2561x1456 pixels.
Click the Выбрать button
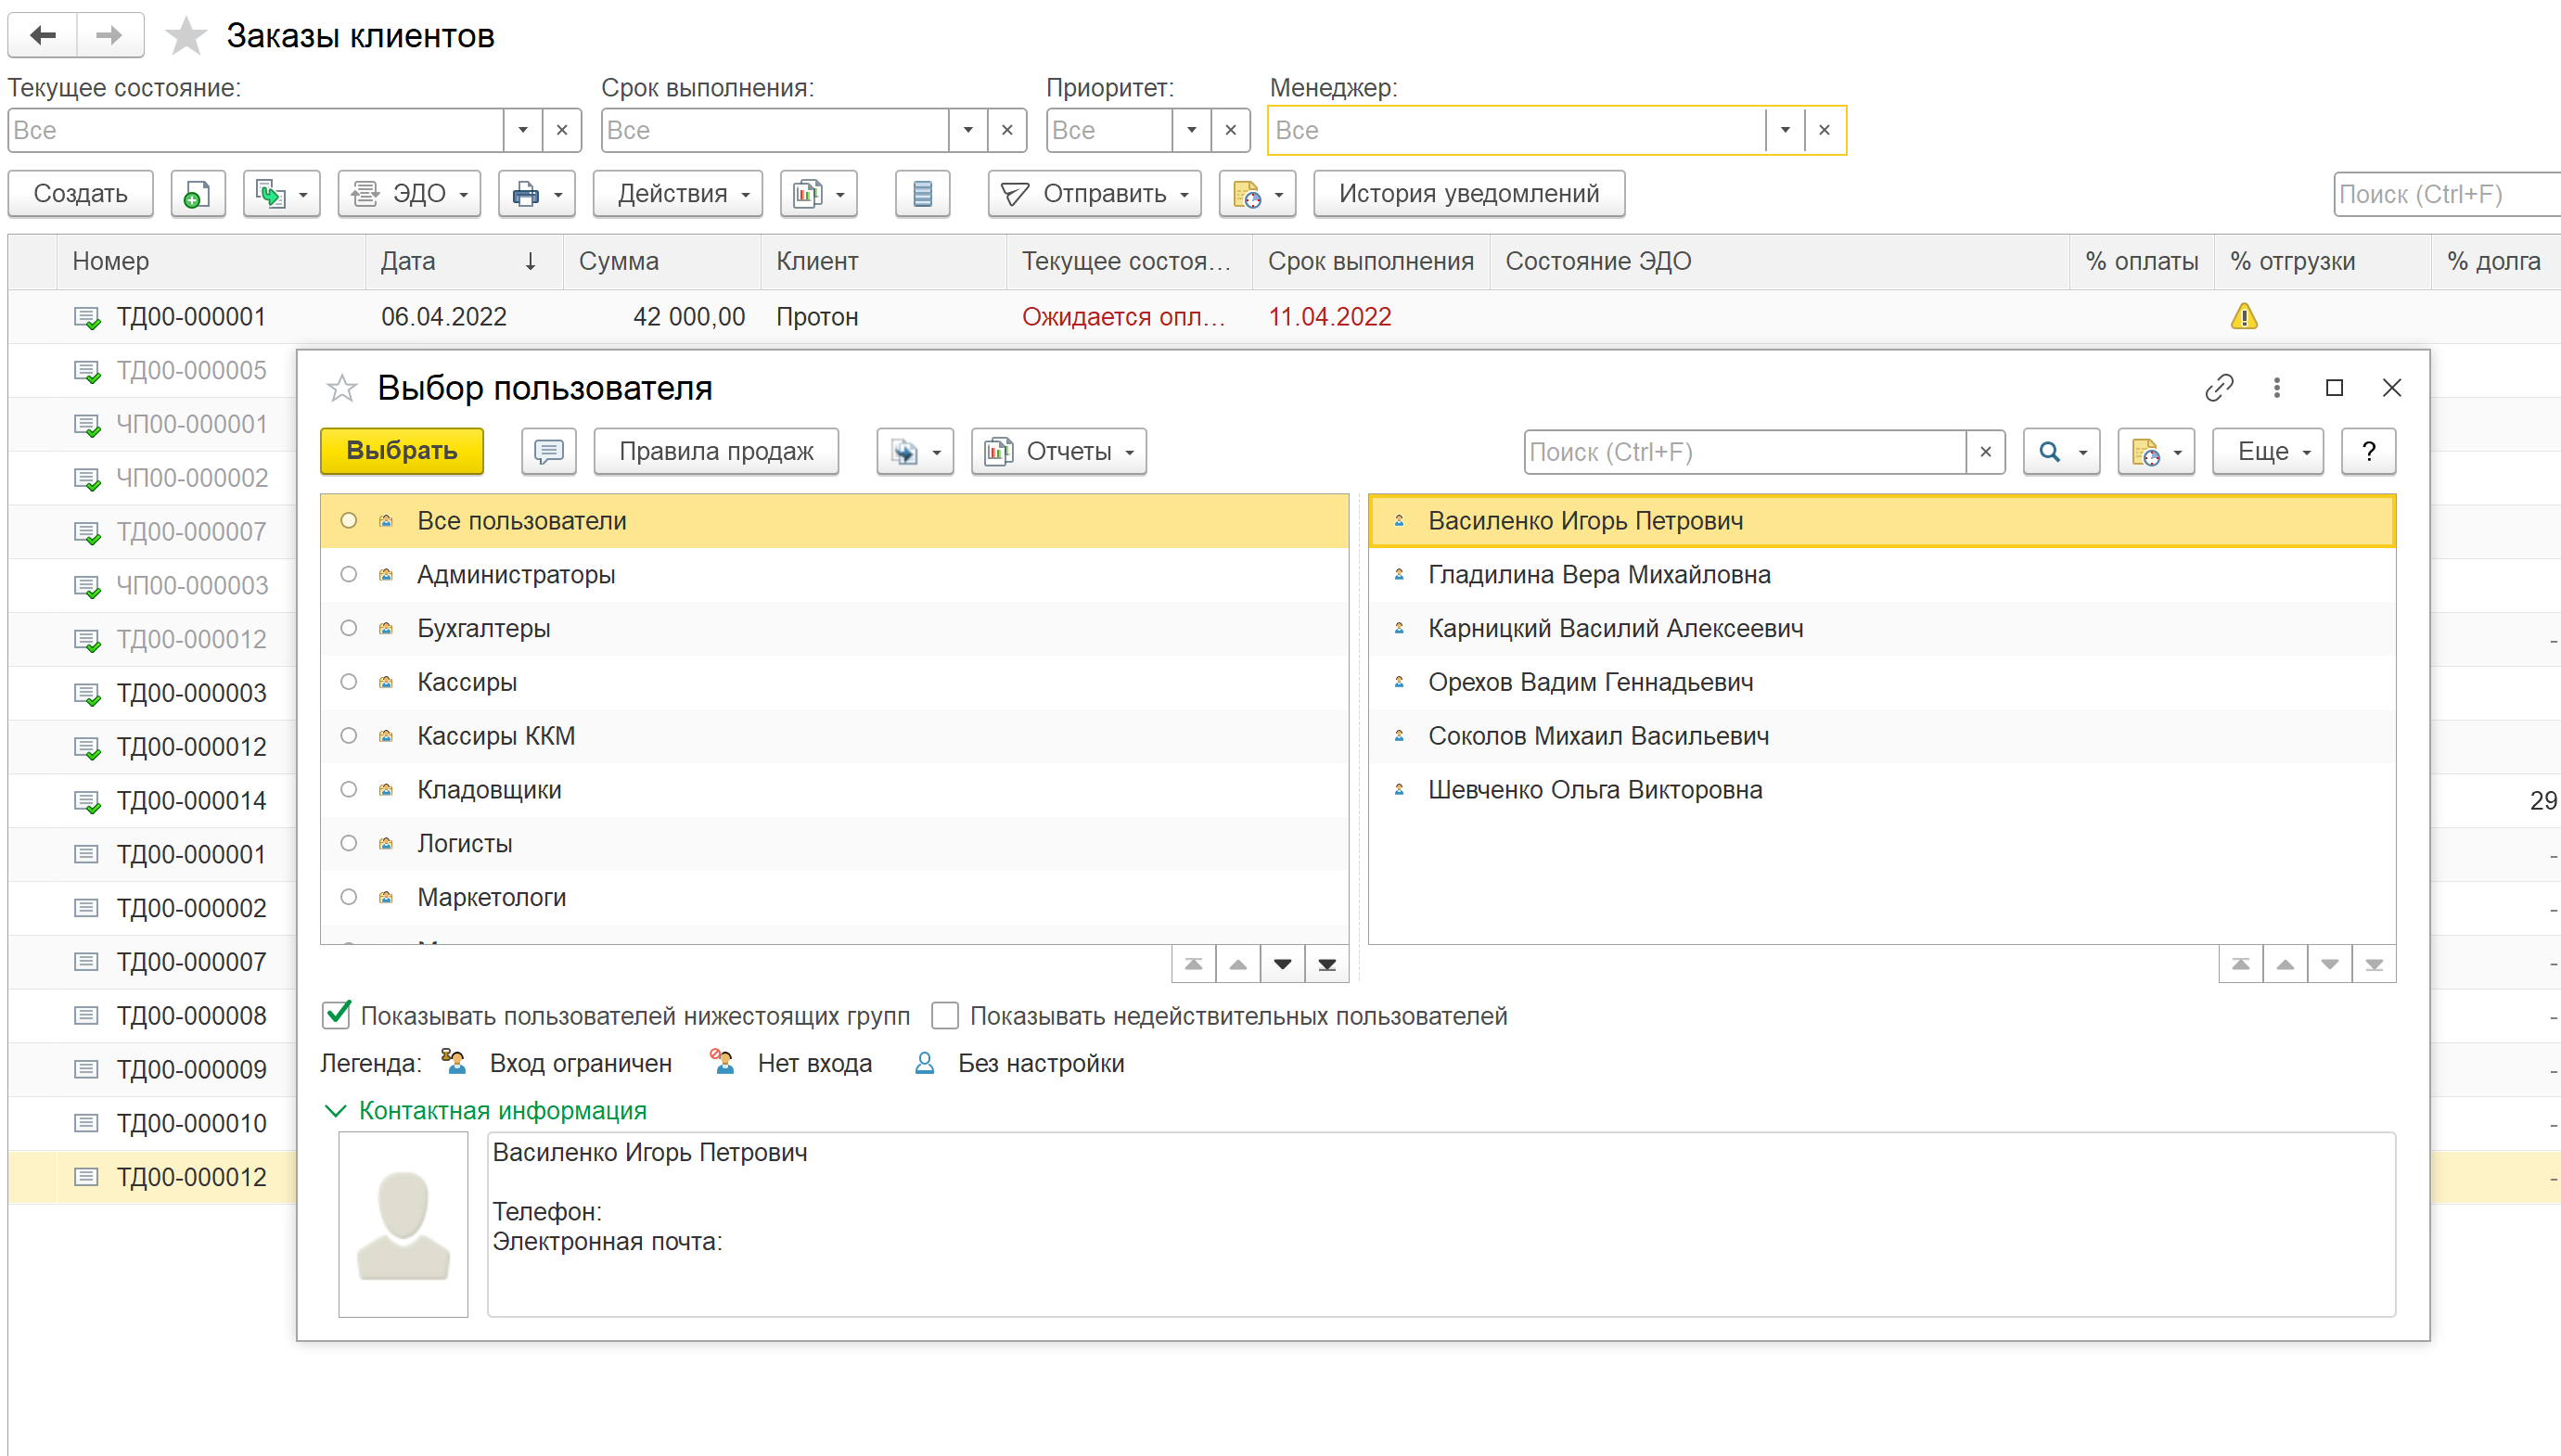(401, 451)
